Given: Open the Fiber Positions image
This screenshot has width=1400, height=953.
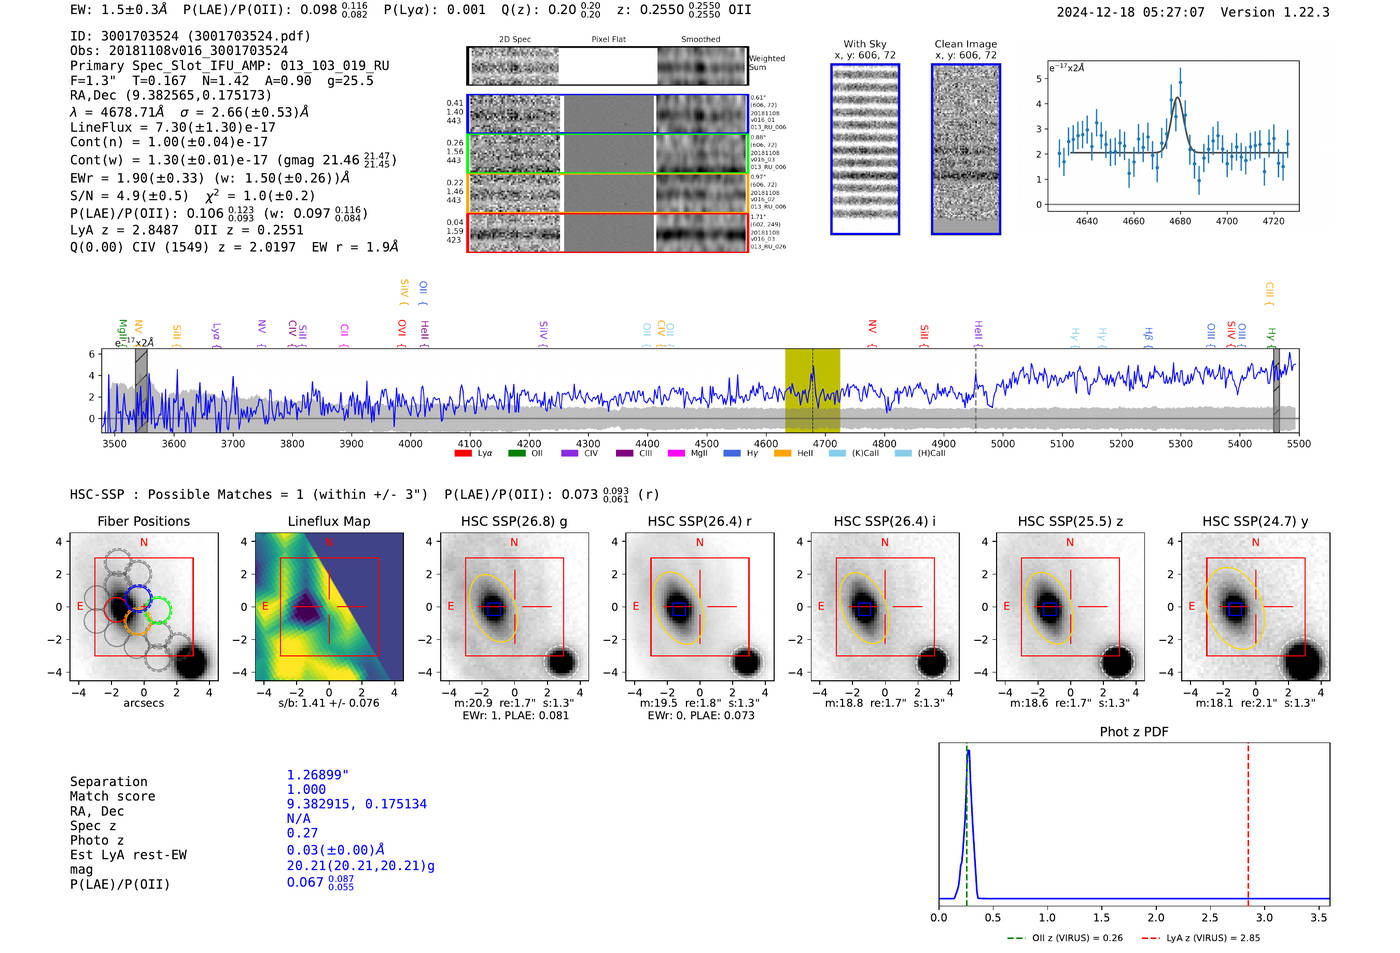Looking at the screenshot, I should (x=144, y=606).
